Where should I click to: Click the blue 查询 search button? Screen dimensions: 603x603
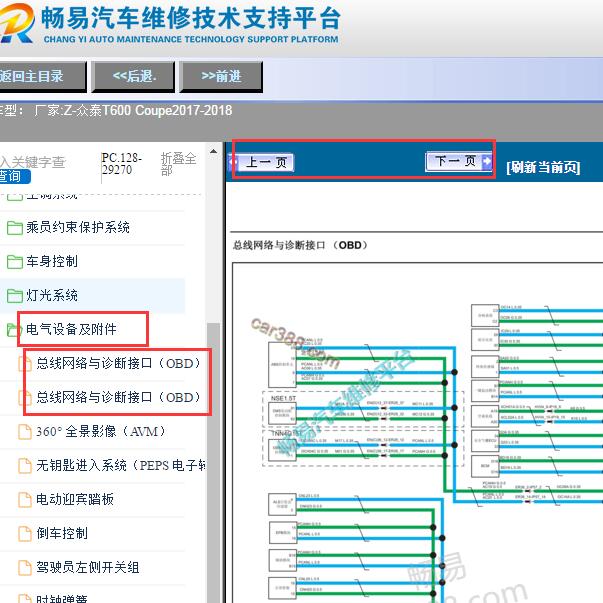point(15,177)
